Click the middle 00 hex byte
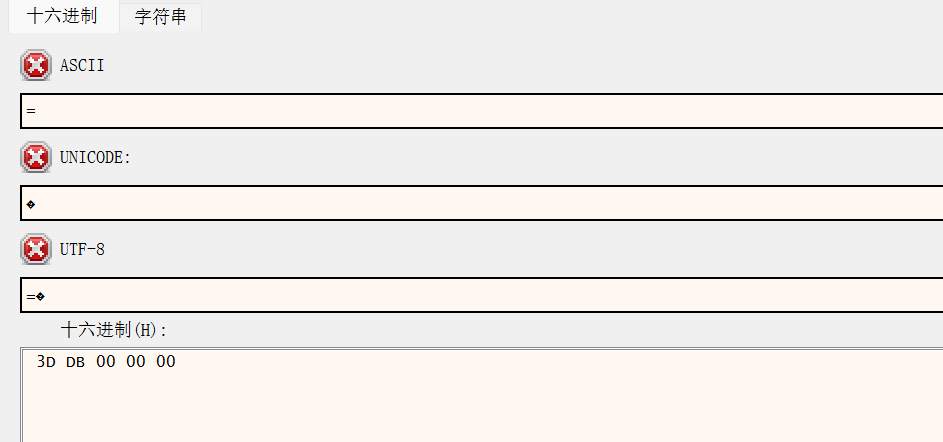The image size is (943, 442). coord(136,362)
